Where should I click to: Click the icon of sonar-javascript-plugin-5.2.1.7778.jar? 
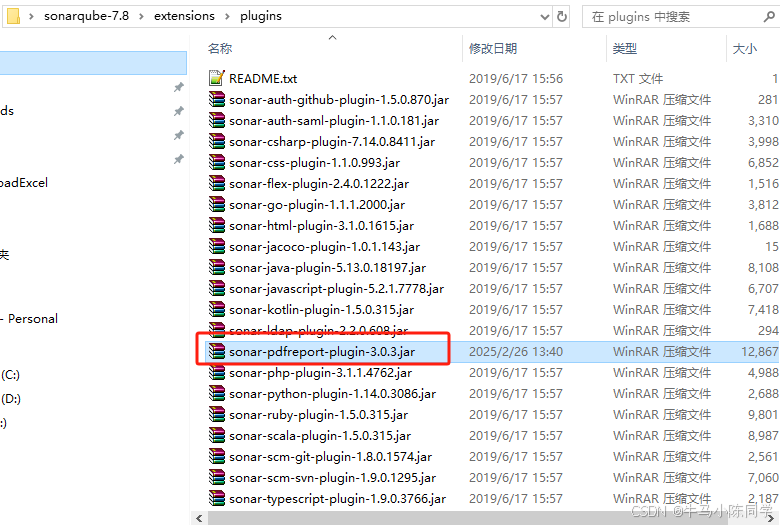[x=216, y=288]
